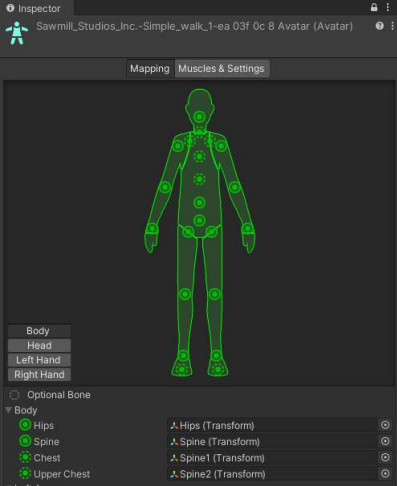Switch avatar view to Right Hand
This screenshot has width=397, height=486.
(x=39, y=375)
